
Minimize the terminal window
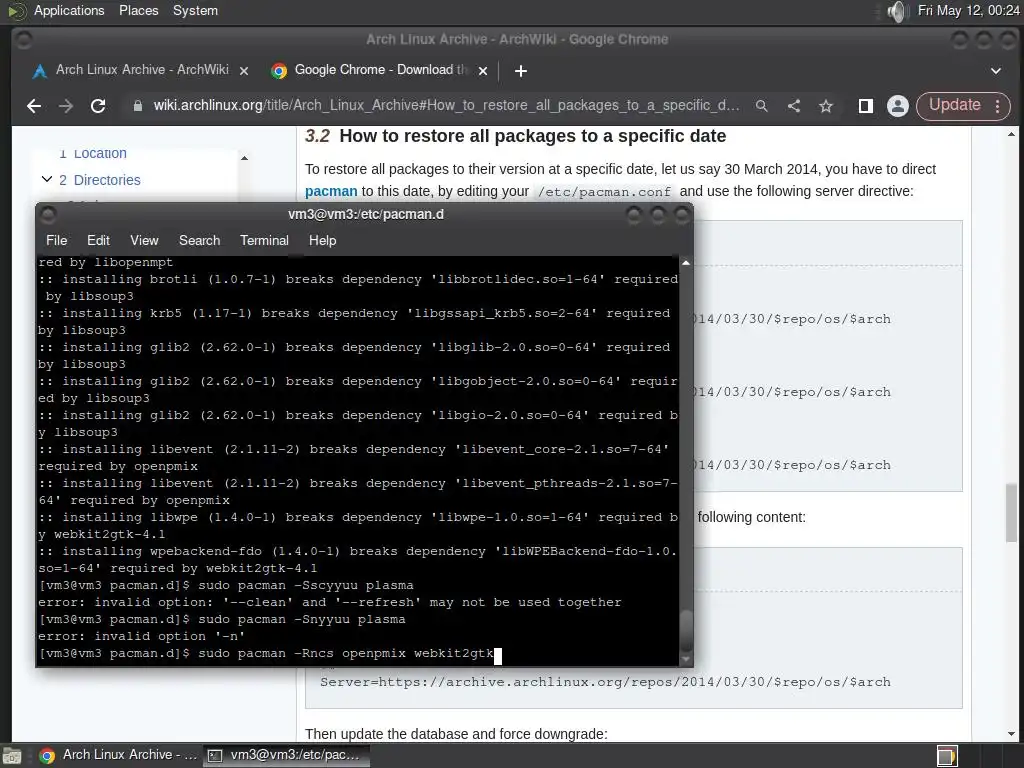tap(633, 214)
